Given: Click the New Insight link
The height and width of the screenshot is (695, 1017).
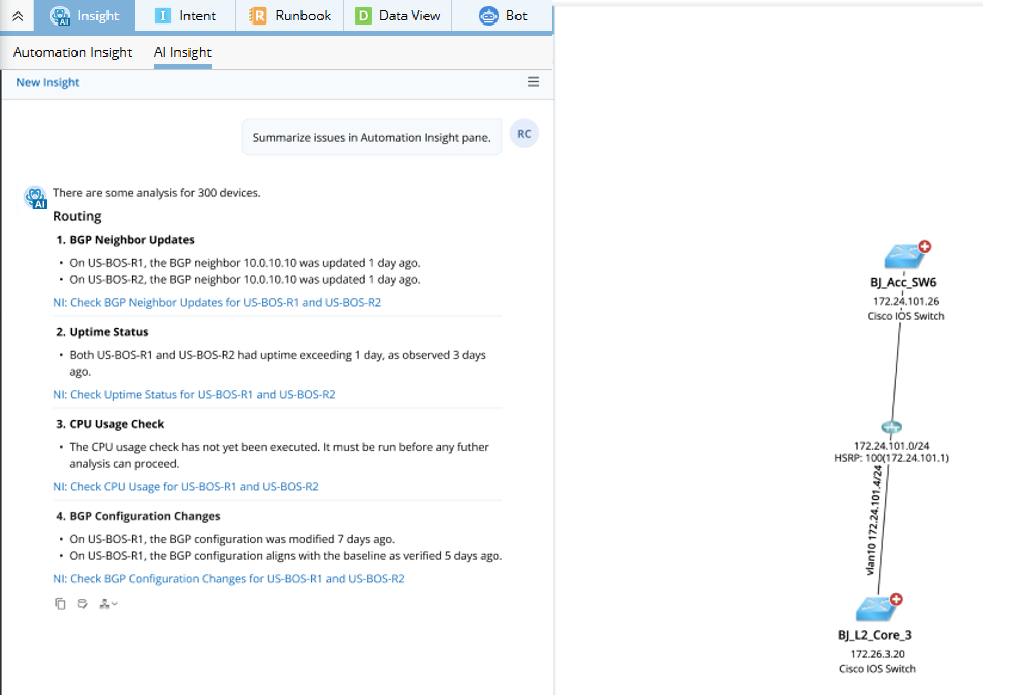Looking at the screenshot, I should point(47,83).
